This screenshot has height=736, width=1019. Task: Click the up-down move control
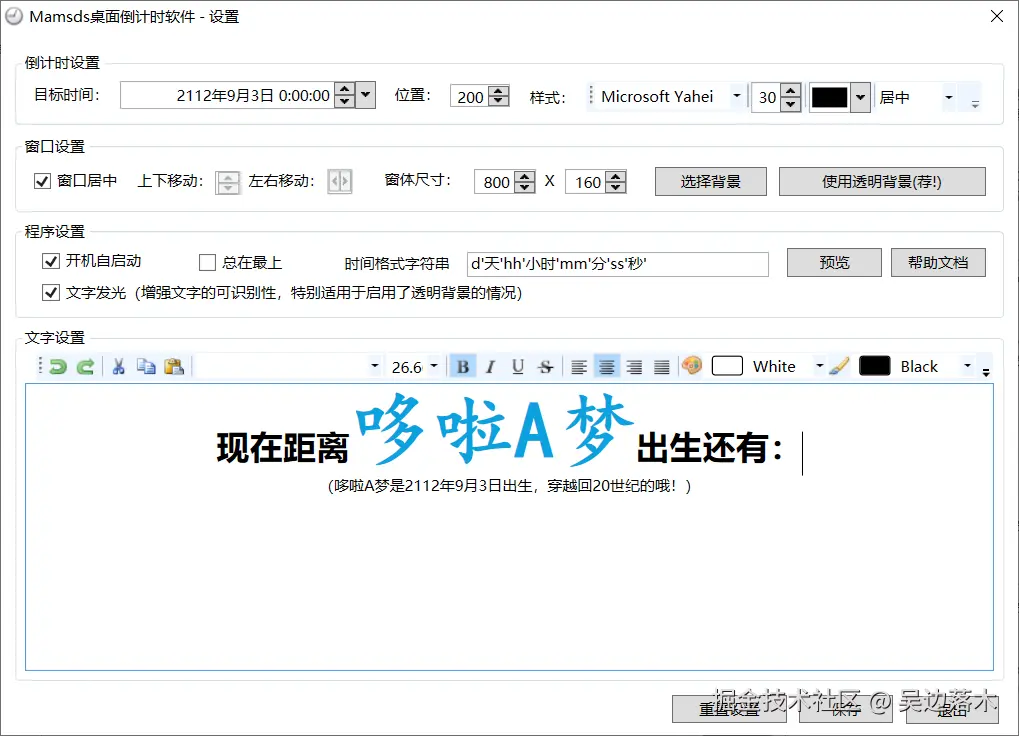point(227,182)
